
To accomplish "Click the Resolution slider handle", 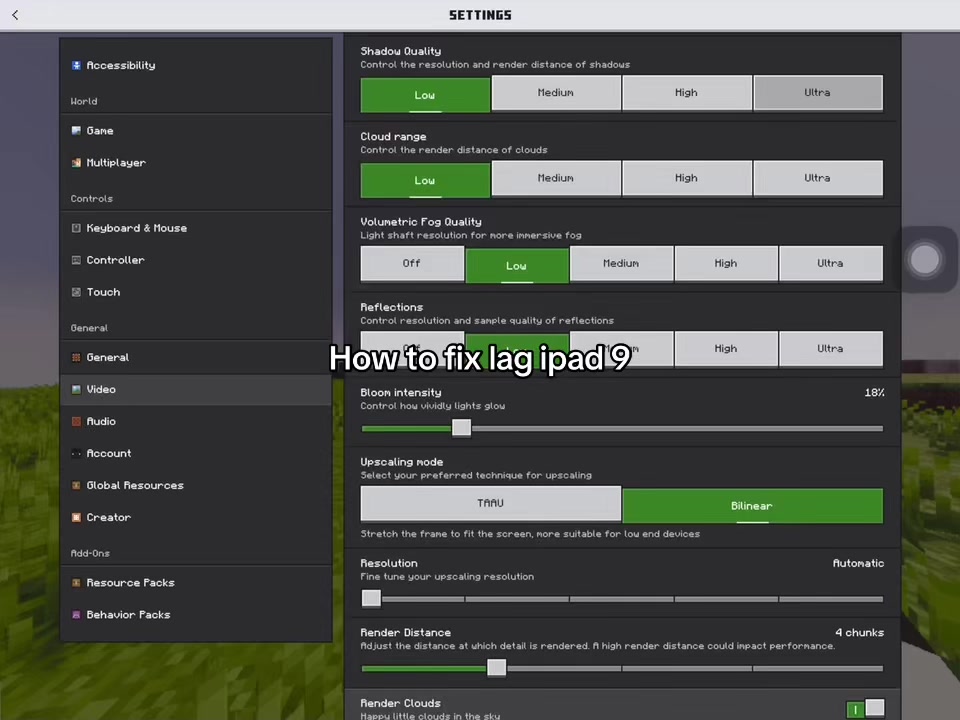I will pyautogui.click(x=371, y=598).
